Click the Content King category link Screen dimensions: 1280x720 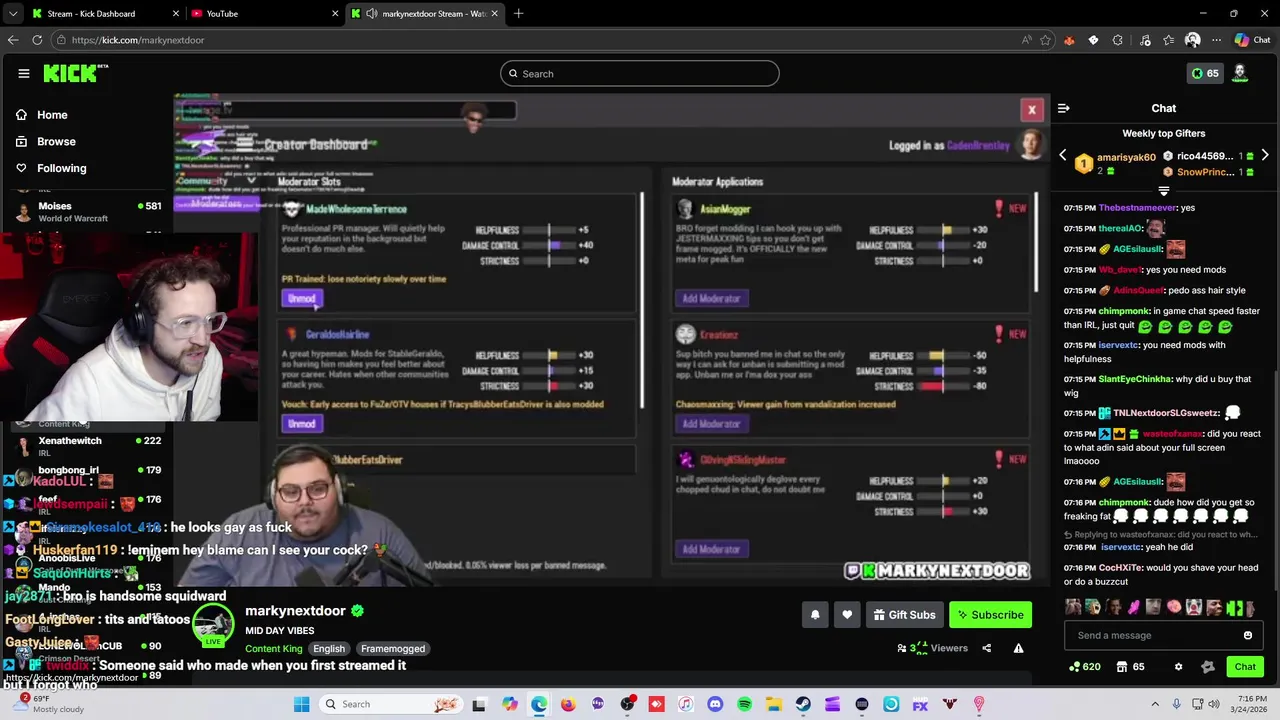click(273, 649)
